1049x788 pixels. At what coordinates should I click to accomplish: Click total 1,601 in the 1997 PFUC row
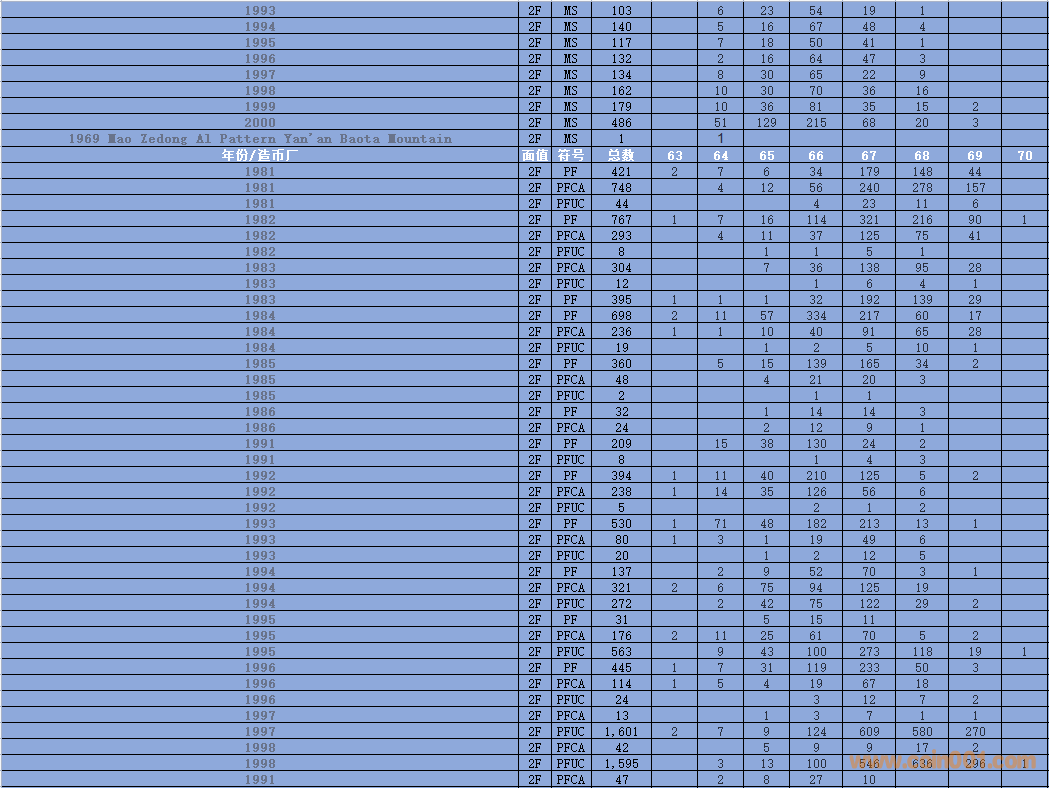(x=621, y=732)
